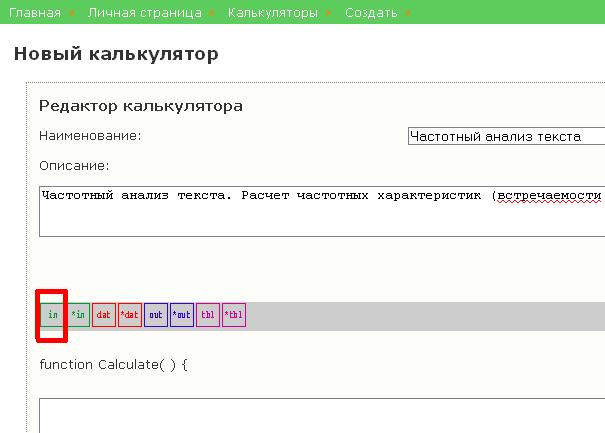The image size is (605, 433).
Task: Click the "Новый калькулятор" page heading
Action: pyautogui.click(x=116, y=54)
